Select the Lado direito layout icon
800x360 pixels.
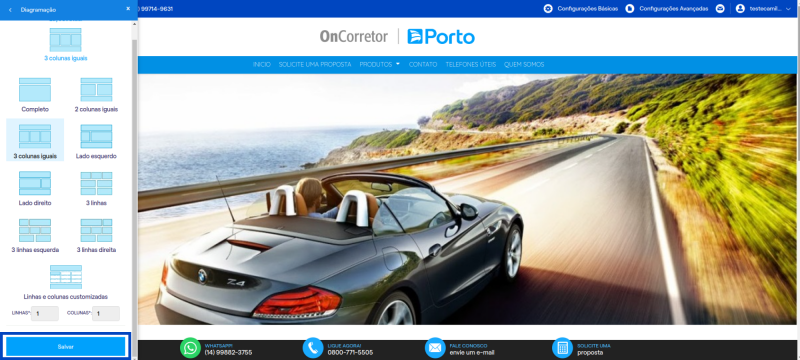pyautogui.click(x=35, y=183)
